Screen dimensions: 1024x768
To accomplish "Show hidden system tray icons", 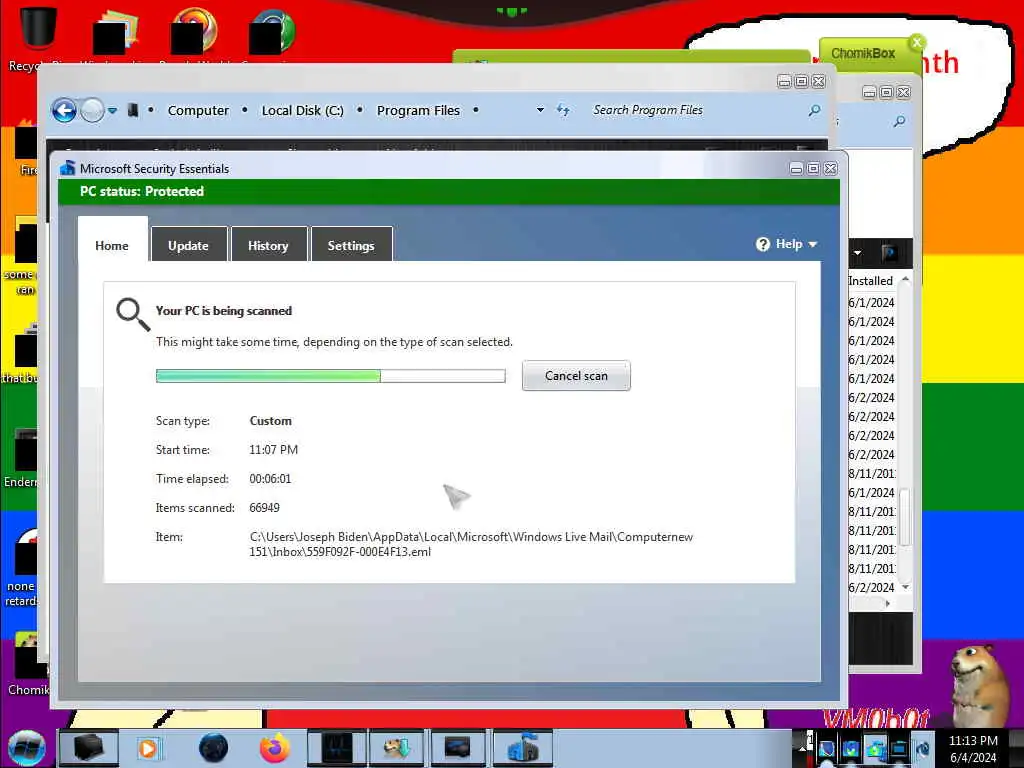I will tap(803, 748).
